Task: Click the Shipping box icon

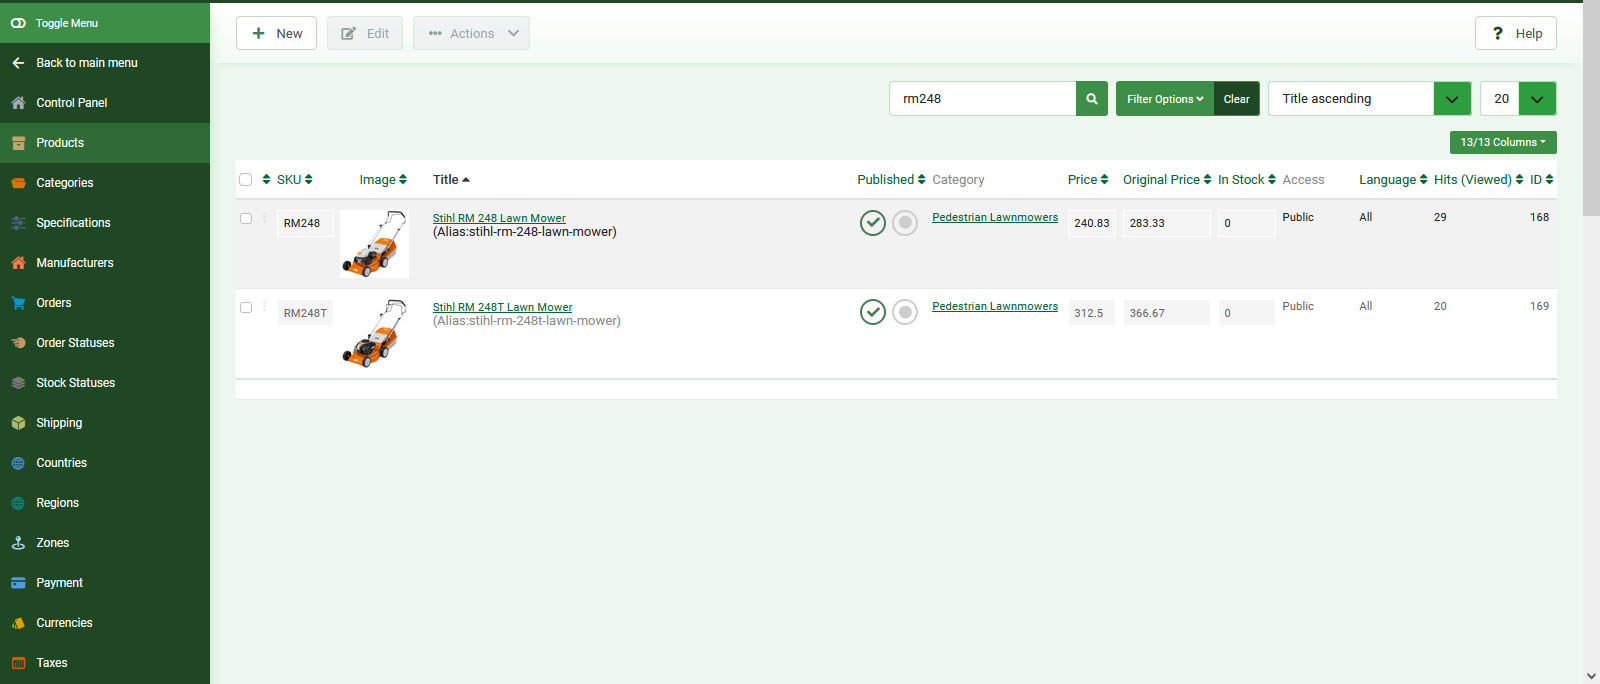Action: [x=18, y=423]
